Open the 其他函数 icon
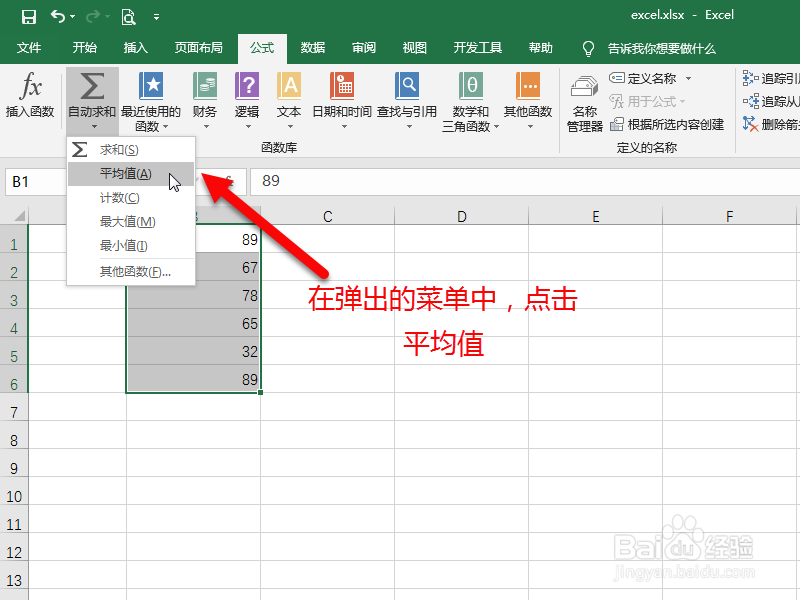This screenshot has height=600, width=800. coord(528,86)
